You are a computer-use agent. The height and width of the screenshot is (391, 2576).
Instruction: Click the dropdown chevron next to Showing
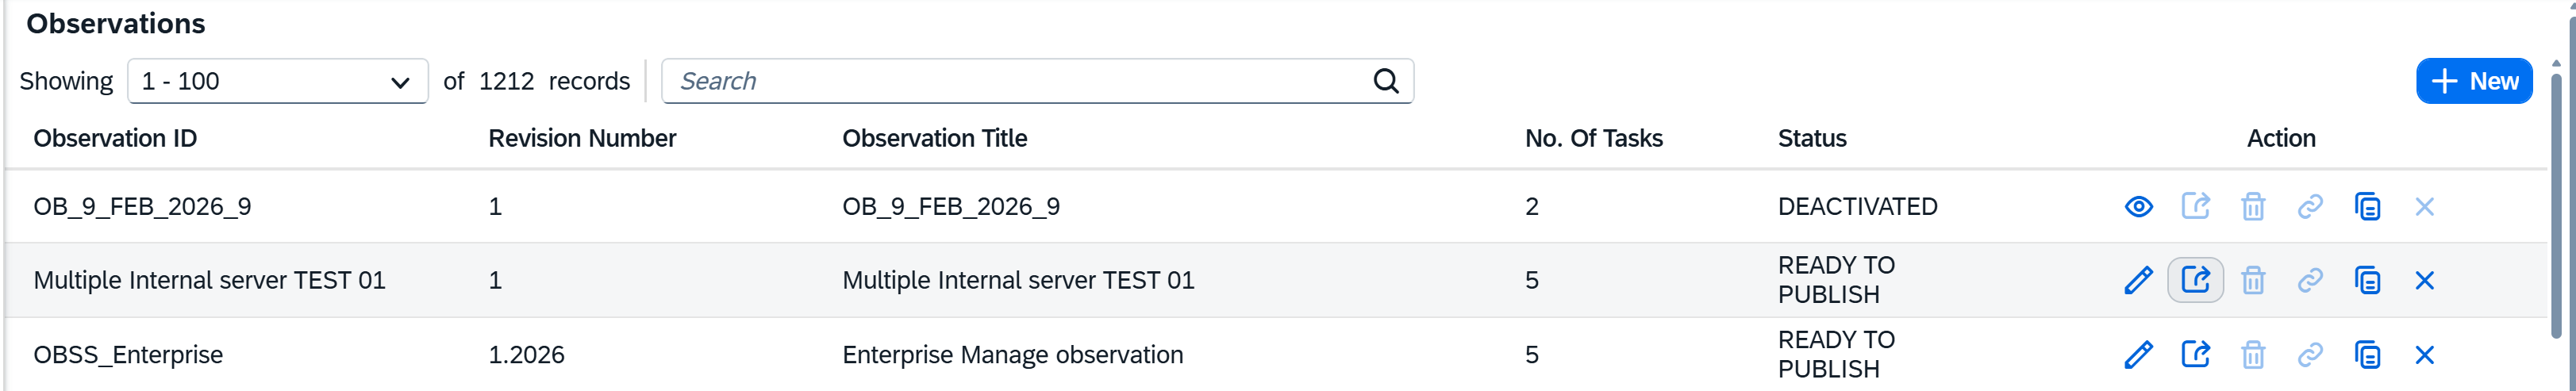pos(400,83)
